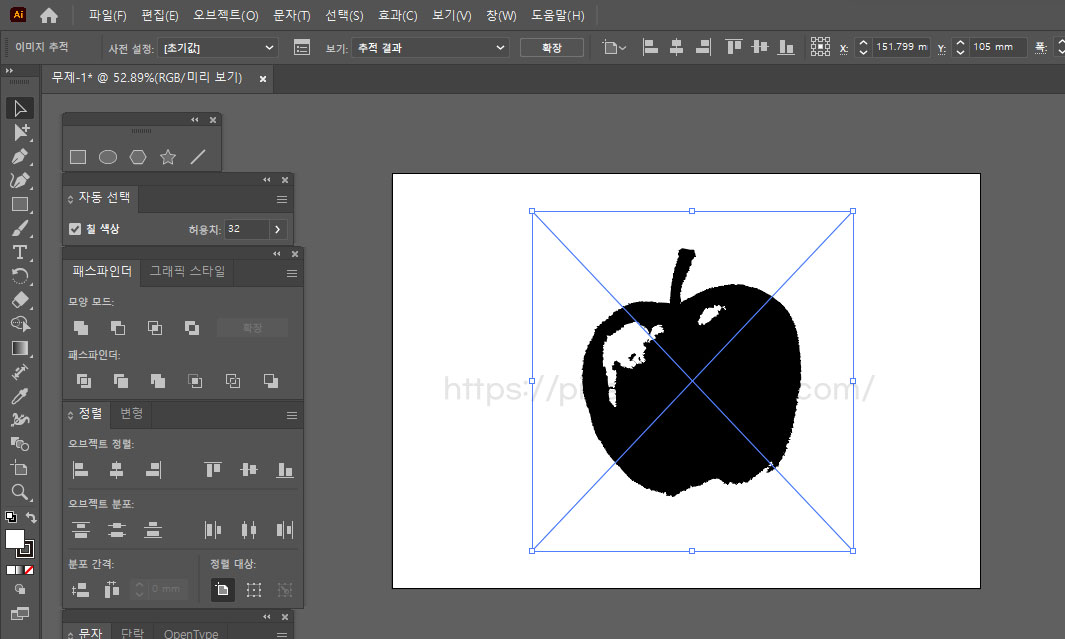Pick the Polygon shape in floating panel
This screenshot has height=639, width=1065.
point(138,158)
